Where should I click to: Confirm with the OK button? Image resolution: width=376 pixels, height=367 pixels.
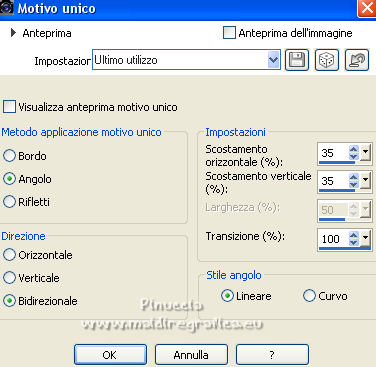[x=110, y=355]
